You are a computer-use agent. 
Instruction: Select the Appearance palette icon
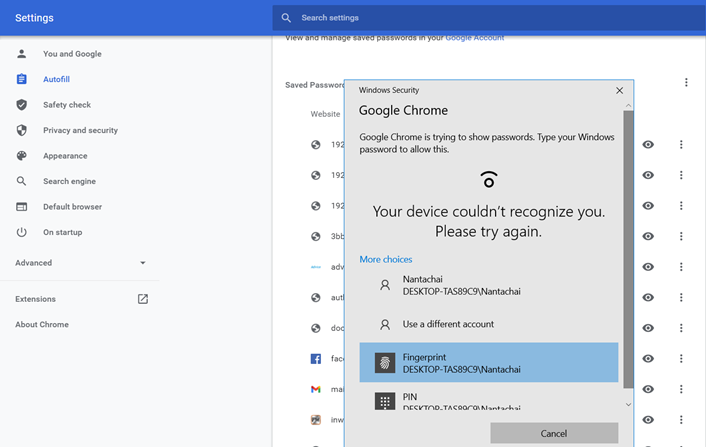pos(21,156)
